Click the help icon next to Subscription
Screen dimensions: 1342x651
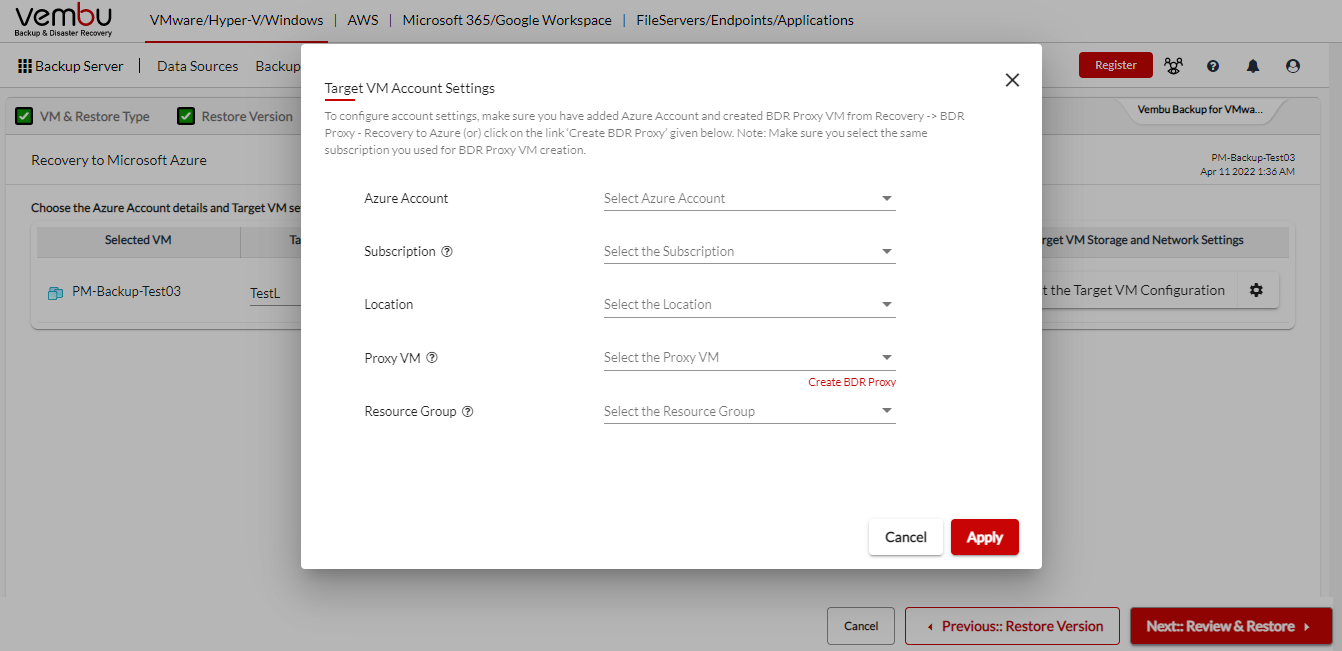(x=447, y=251)
